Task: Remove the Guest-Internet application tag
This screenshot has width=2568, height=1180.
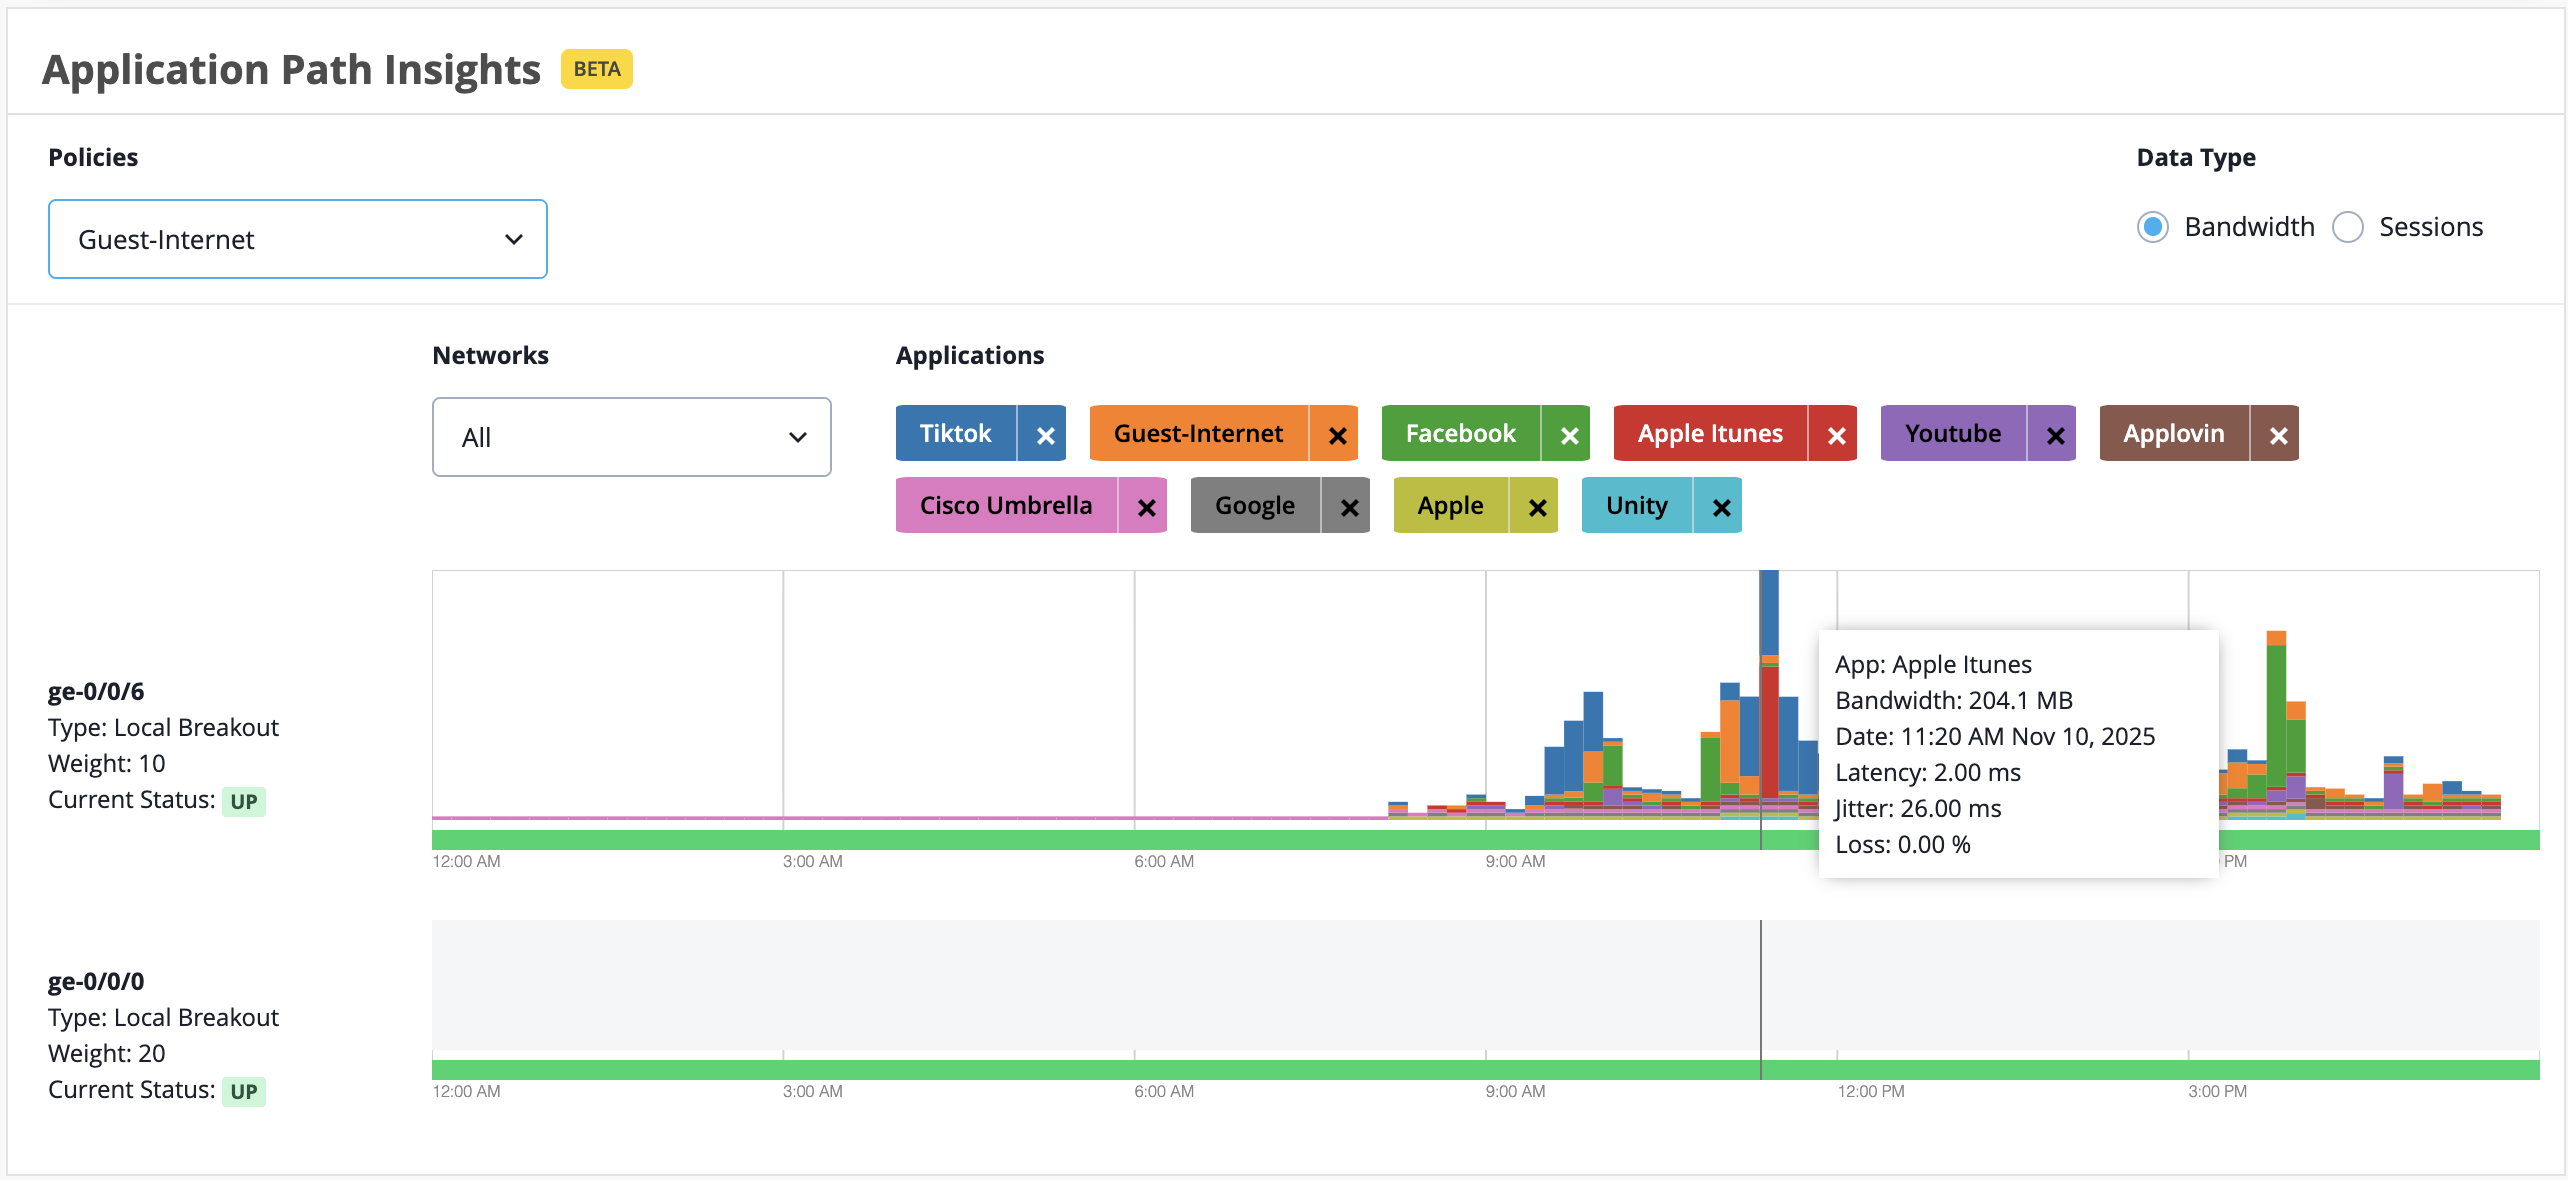Action: (1337, 435)
